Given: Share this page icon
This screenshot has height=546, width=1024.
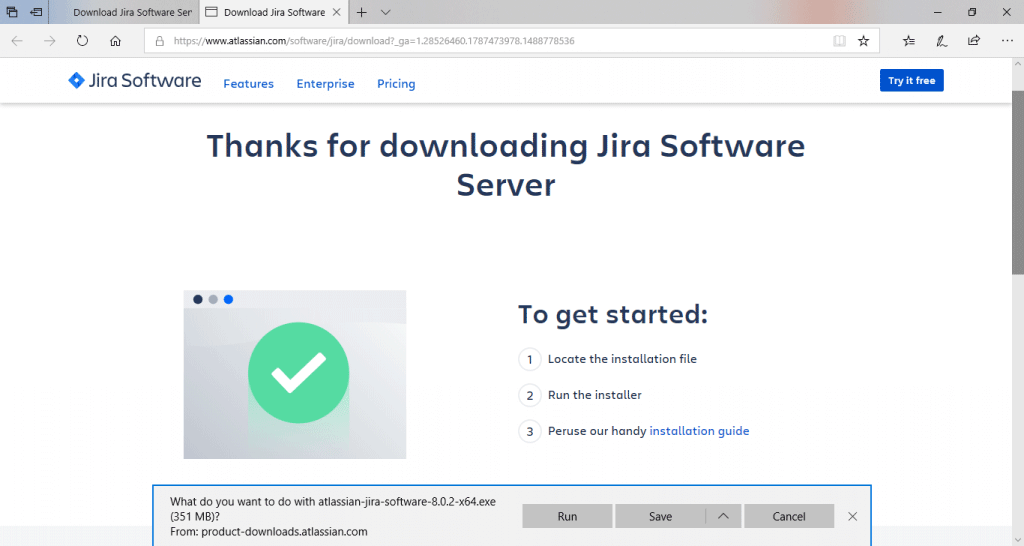Looking at the screenshot, I should coord(974,40).
